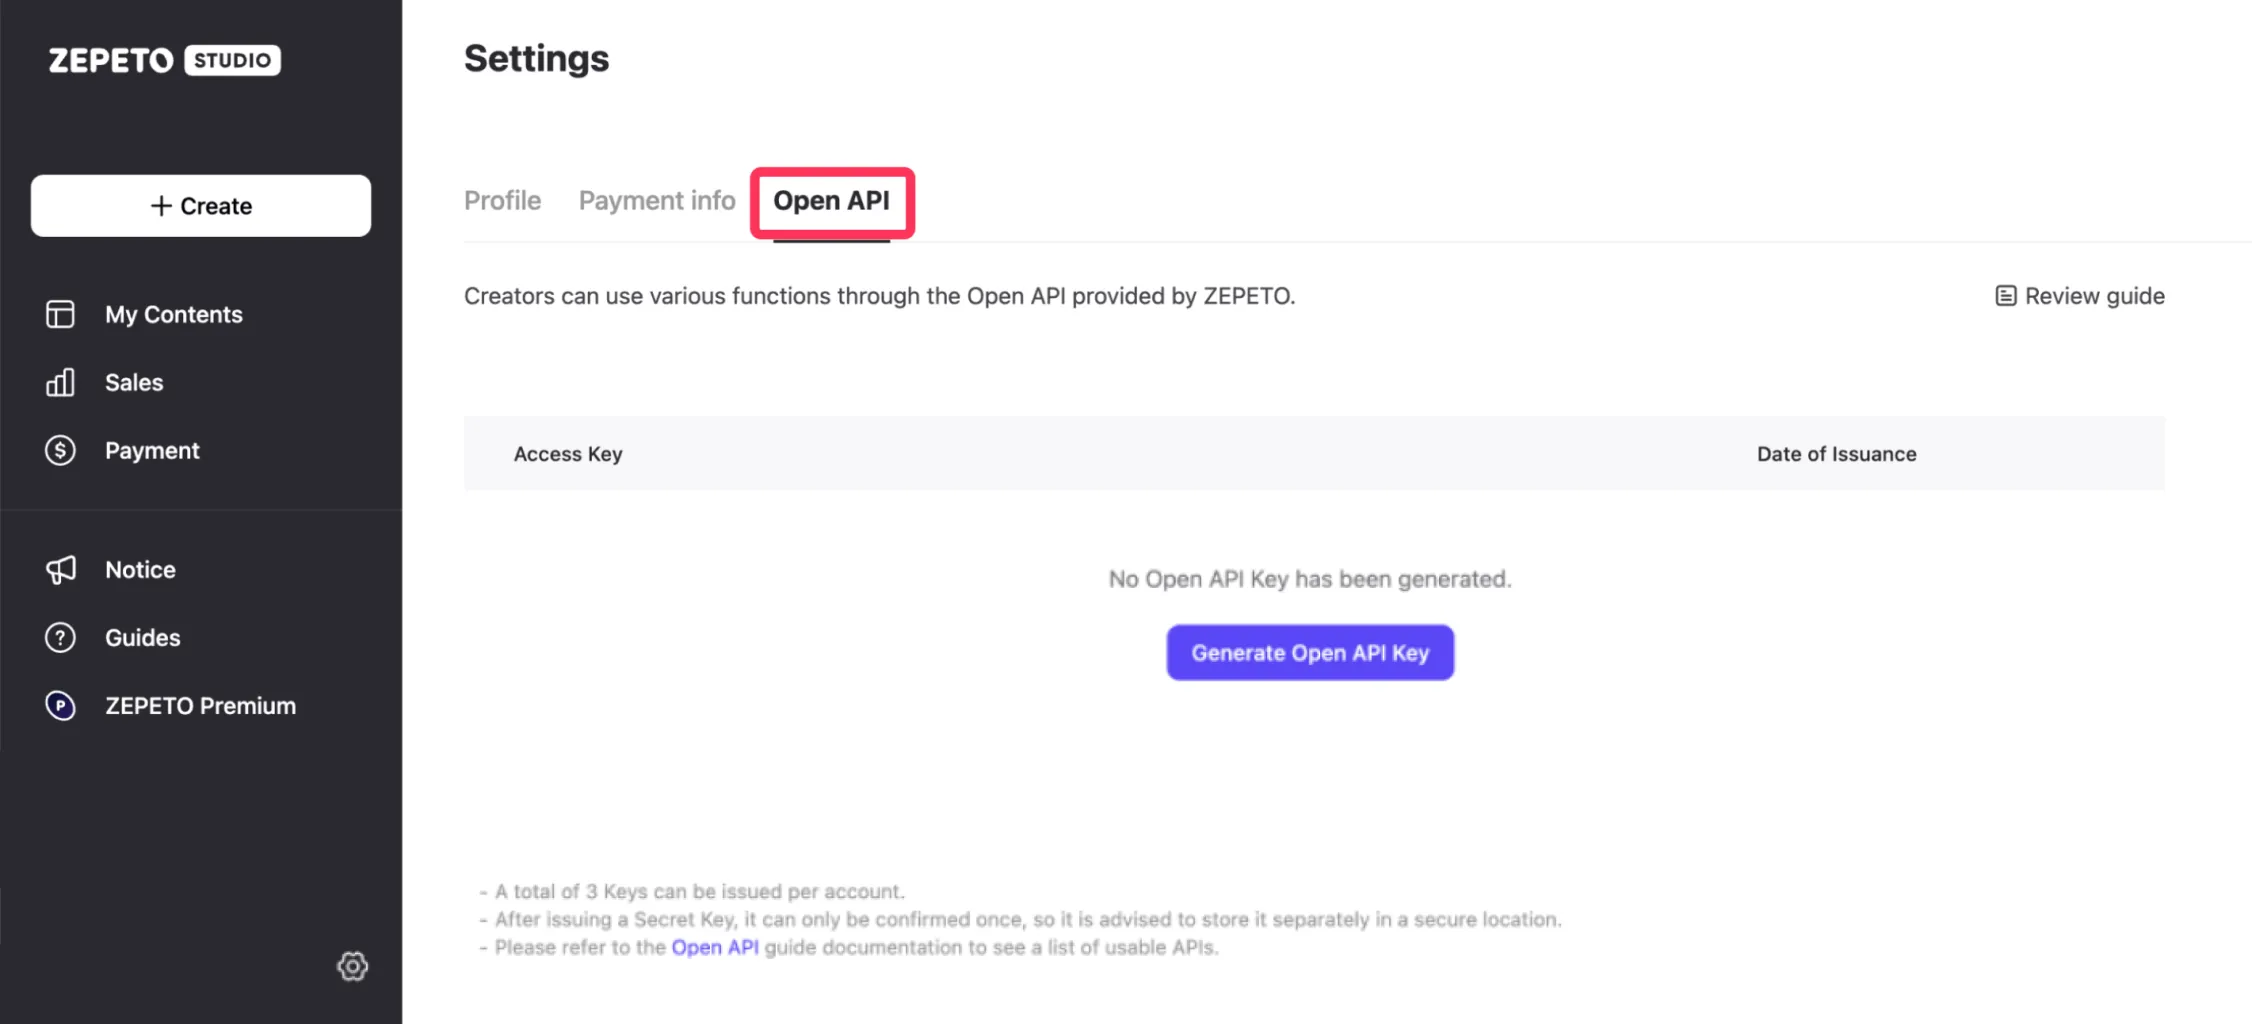
Task: Click the Payment dollar coin icon
Action: [x=60, y=450]
